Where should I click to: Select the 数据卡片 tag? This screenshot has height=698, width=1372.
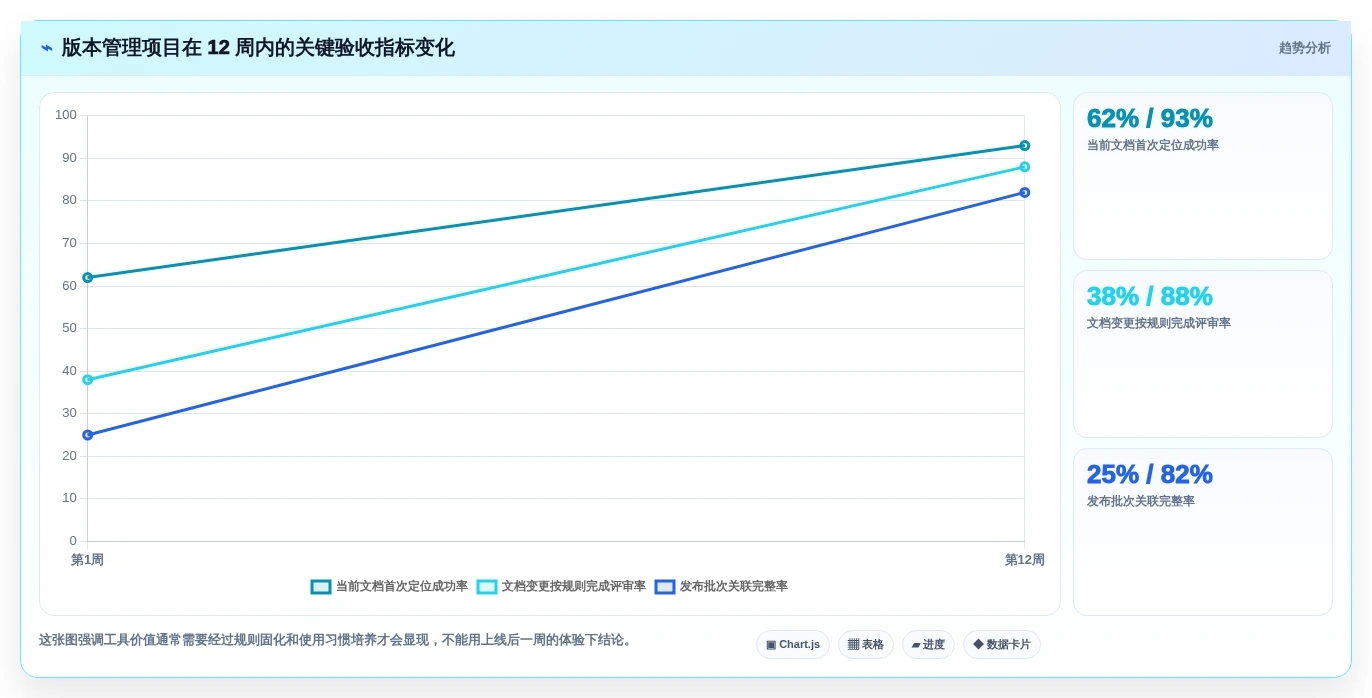coord(1002,645)
